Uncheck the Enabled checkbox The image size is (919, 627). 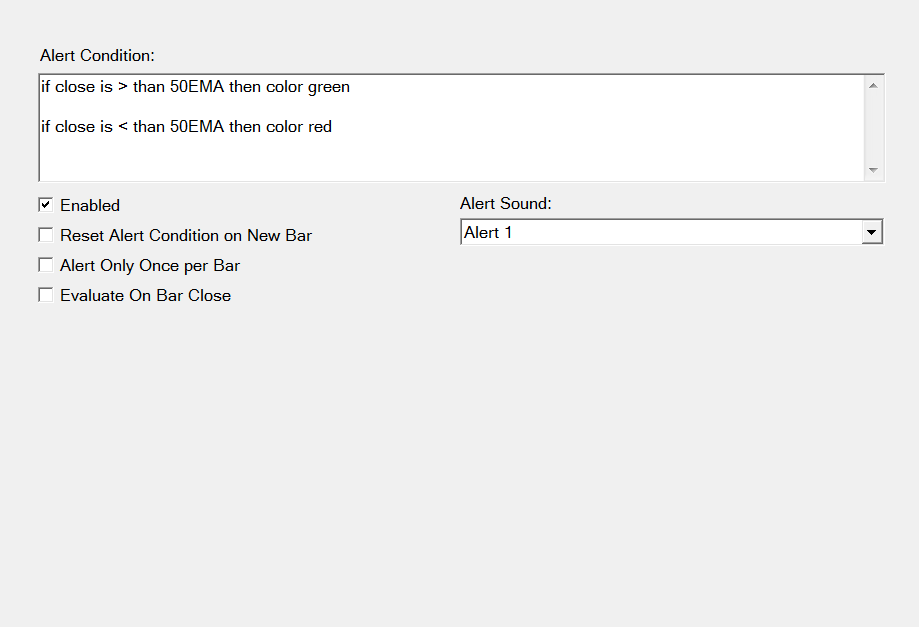pyautogui.click(x=45, y=205)
